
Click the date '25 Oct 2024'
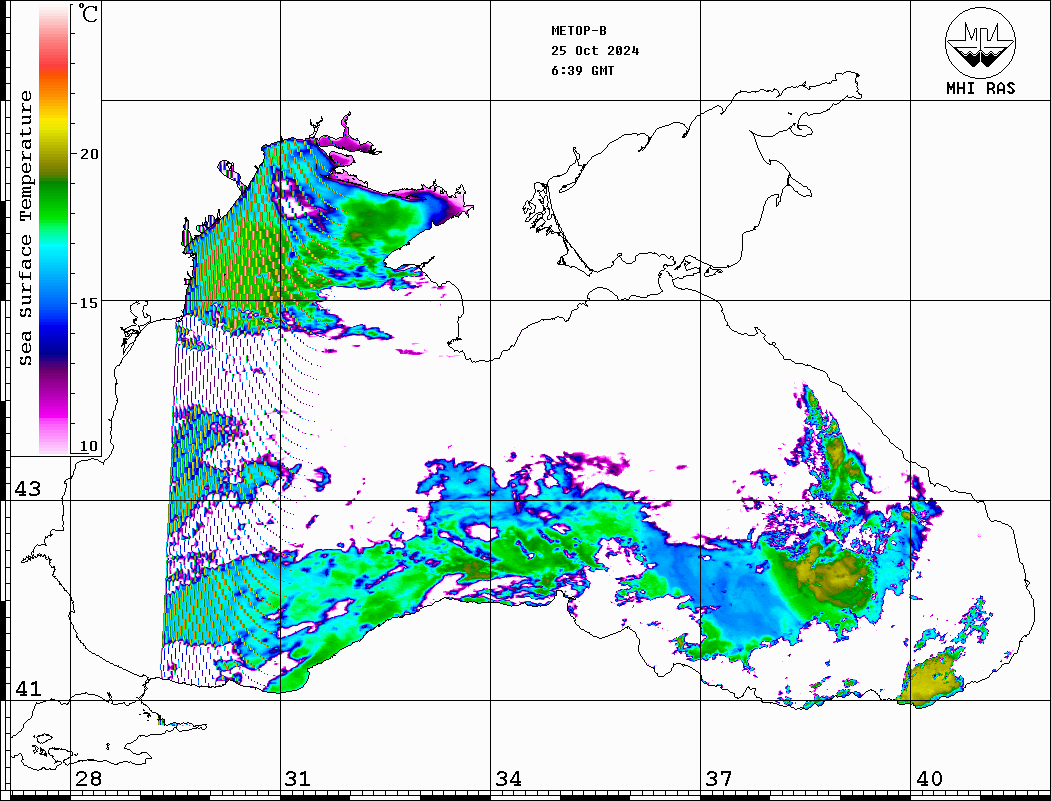[x=595, y=51]
